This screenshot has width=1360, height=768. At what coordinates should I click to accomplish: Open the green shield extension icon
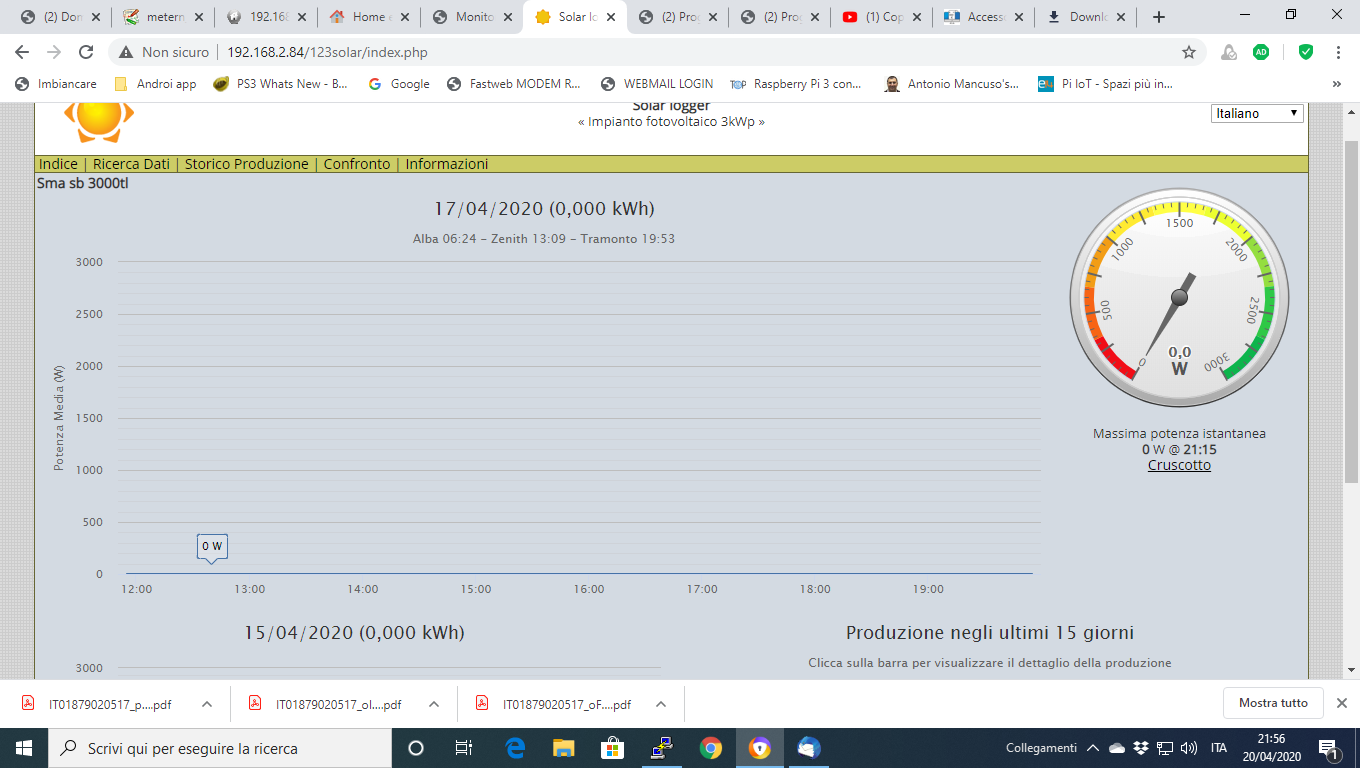(1305, 52)
